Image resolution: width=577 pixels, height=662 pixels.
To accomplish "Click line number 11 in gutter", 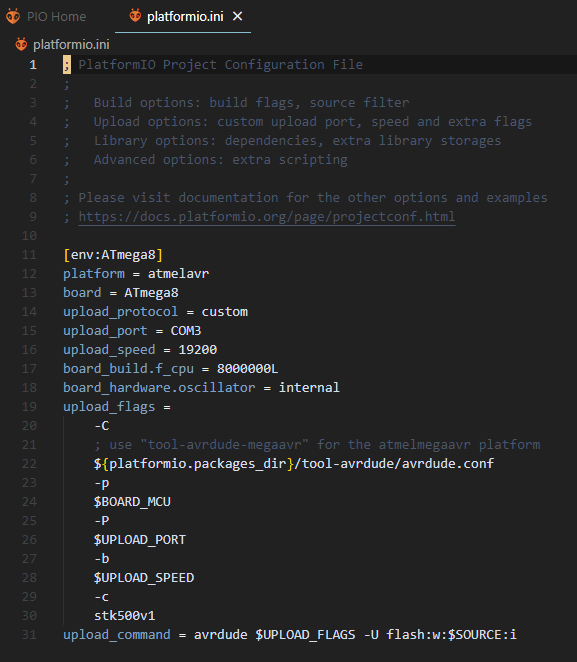I will point(29,255).
